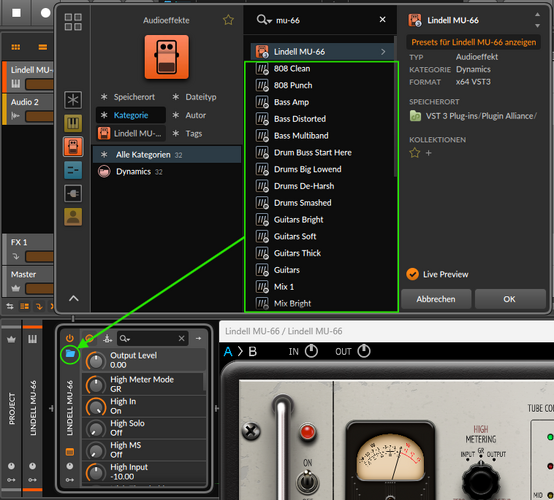The height and width of the screenshot is (500, 554).
Task: Select the plug-in connector icon in sidebar
Action: point(73,193)
